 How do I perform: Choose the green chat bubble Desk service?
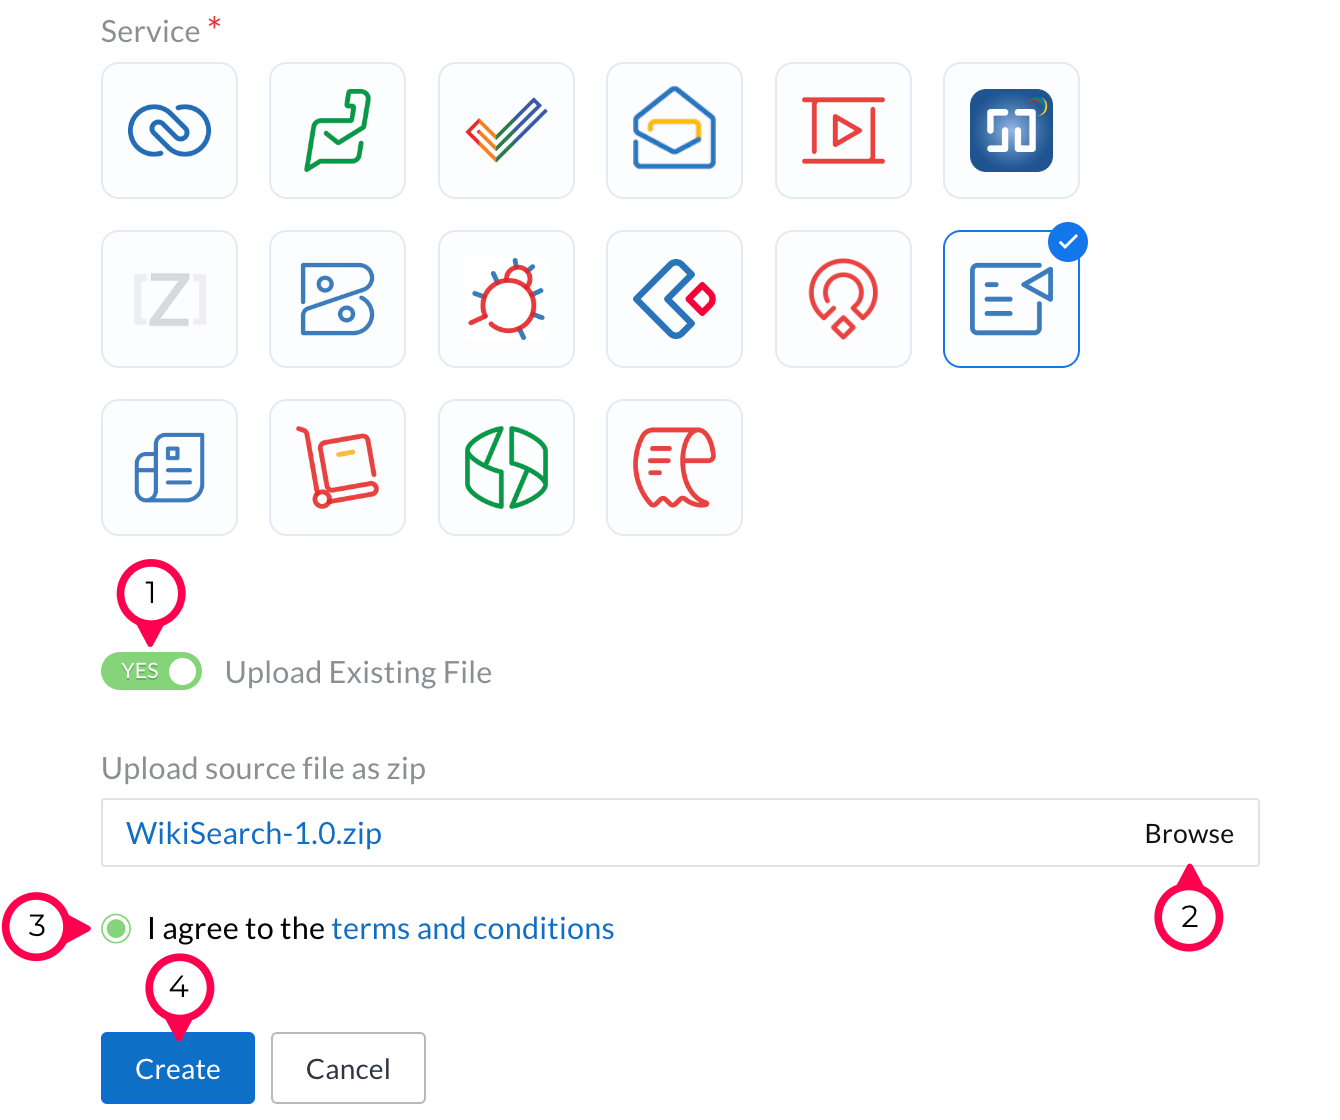tap(337, 131)
